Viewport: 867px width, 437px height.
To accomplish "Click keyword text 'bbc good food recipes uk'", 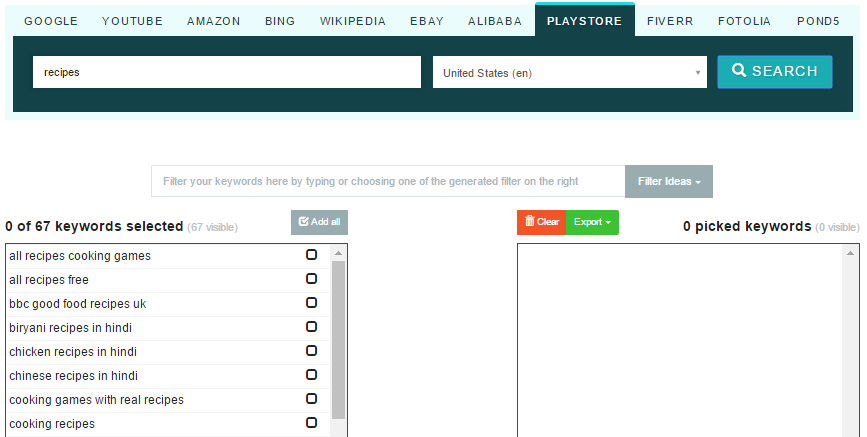I will 77,304.
